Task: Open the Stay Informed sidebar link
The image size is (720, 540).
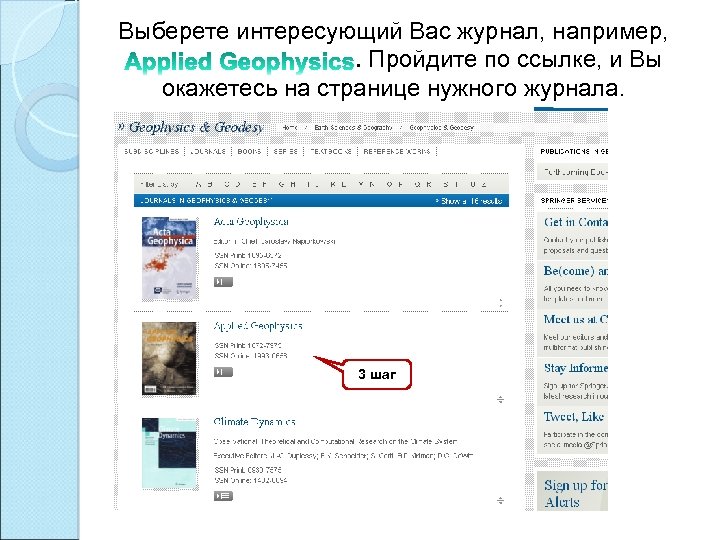Action: click(x=576, y=368)
